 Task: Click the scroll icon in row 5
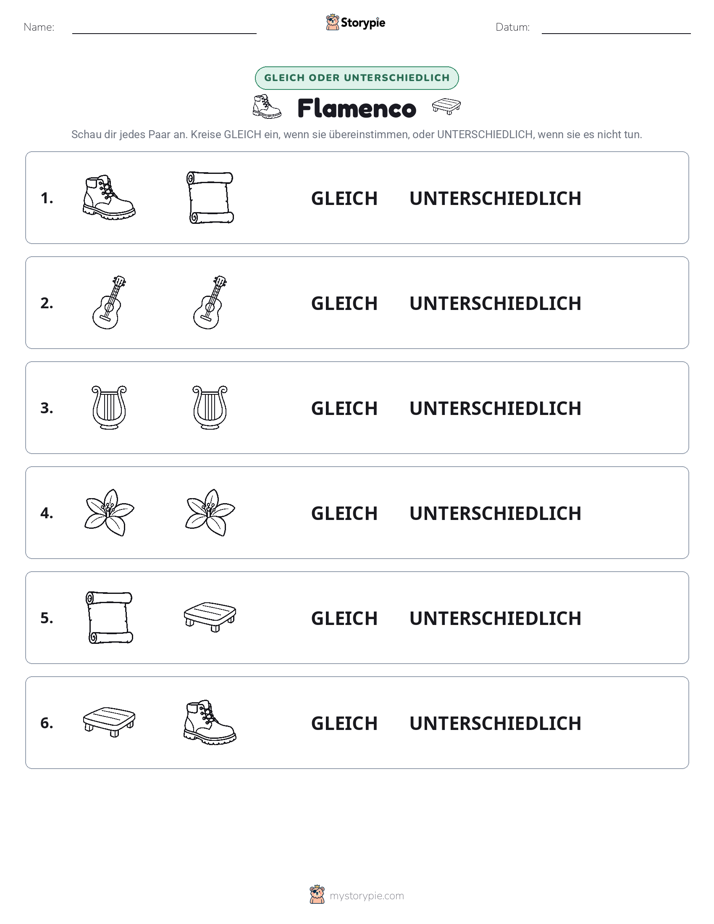tap(110, 617)
